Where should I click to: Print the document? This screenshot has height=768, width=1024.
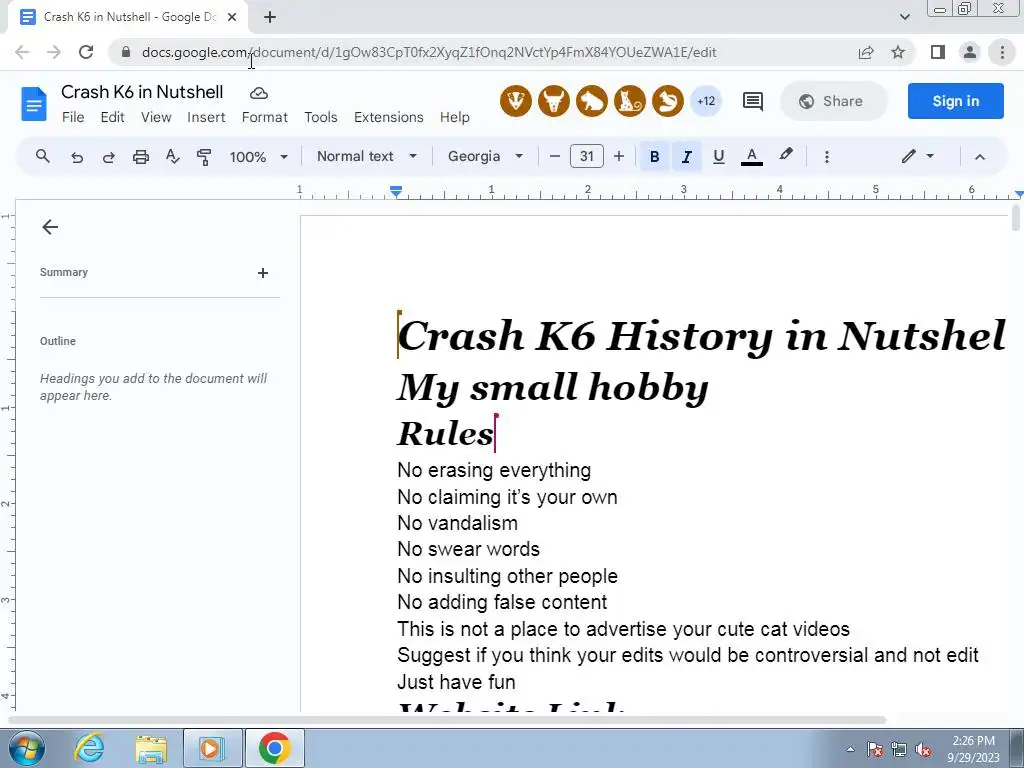[x=140, y=157]
